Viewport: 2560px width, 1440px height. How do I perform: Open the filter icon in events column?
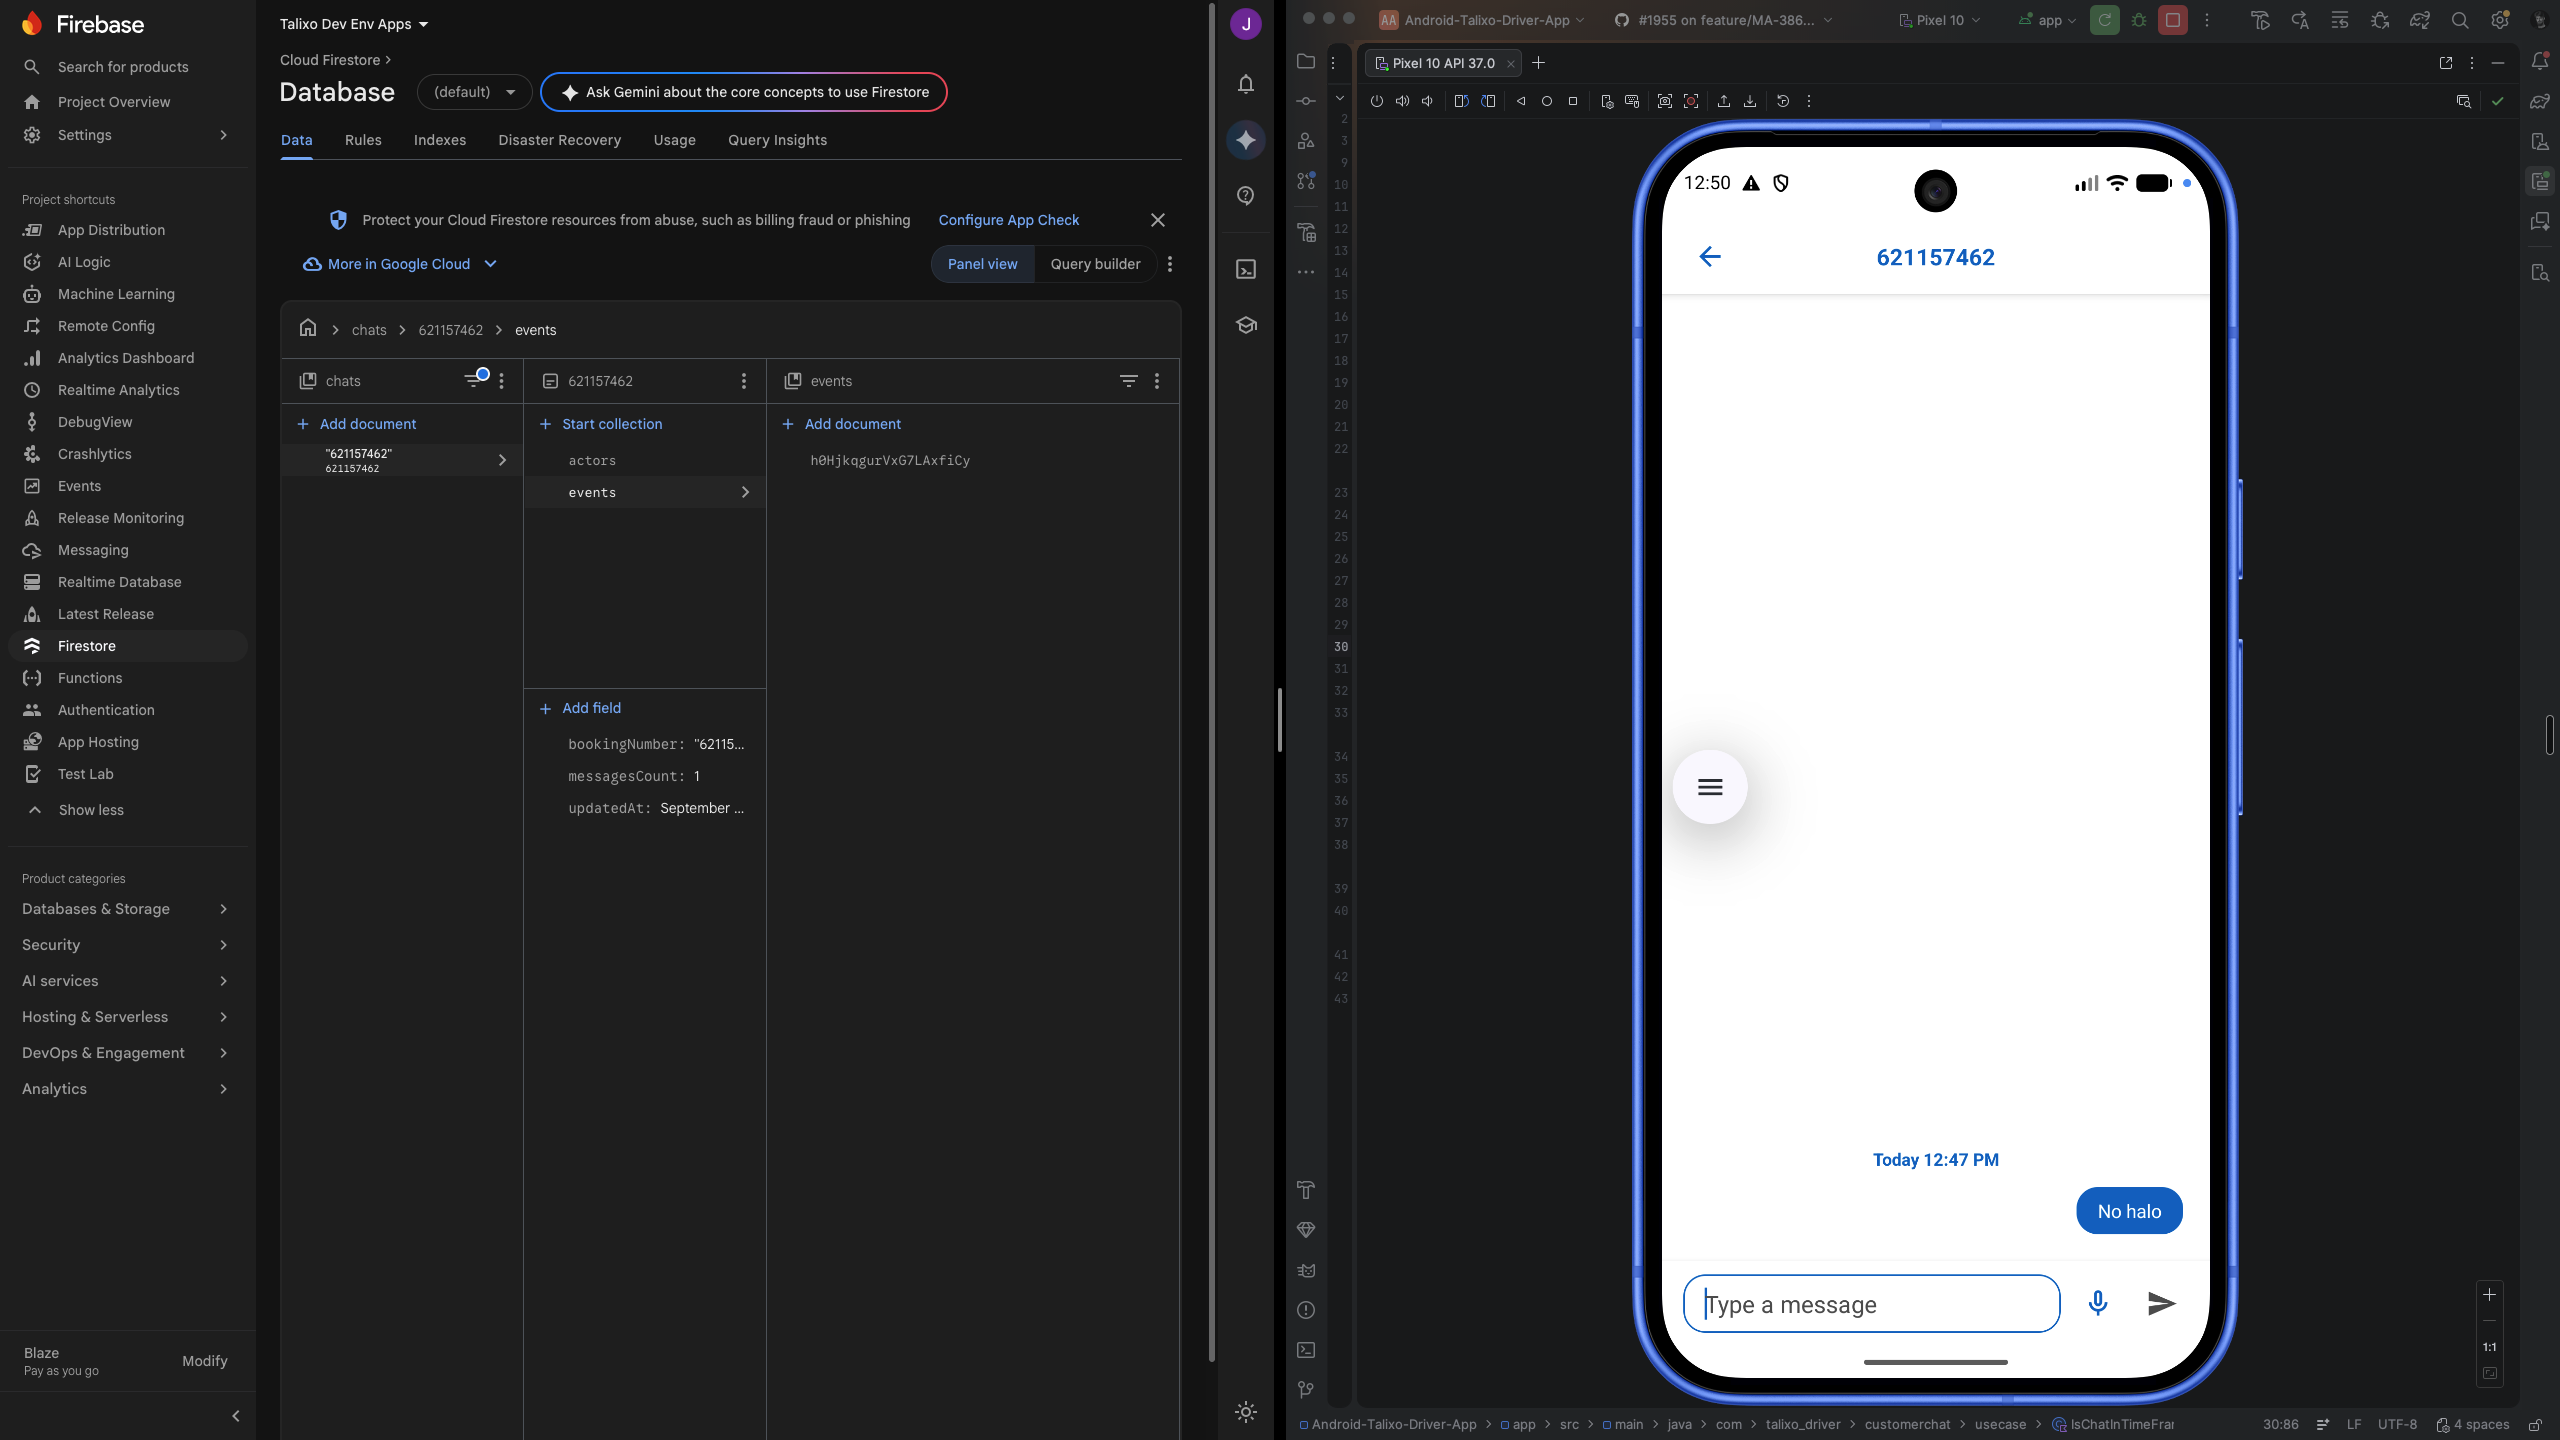pos(1129,381)
